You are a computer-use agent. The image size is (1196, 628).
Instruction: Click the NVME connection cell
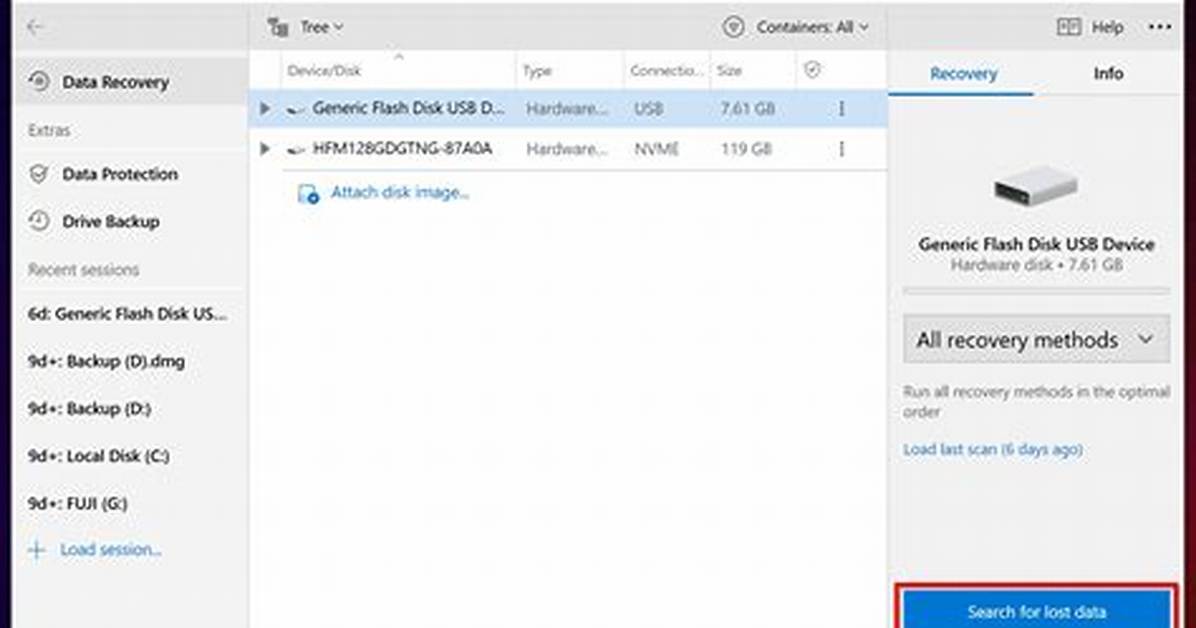[x=656, y=149]
